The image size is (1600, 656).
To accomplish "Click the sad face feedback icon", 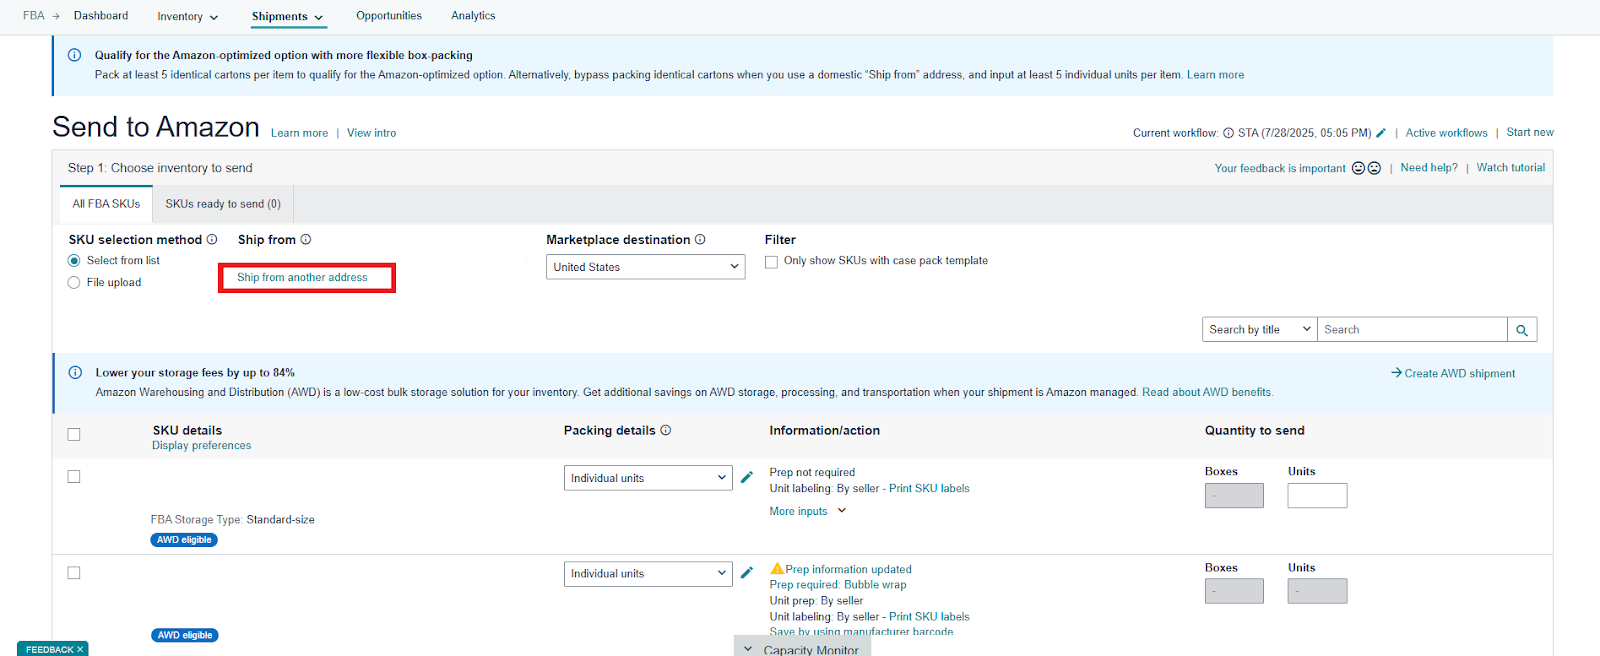I will pos(1374,168).
